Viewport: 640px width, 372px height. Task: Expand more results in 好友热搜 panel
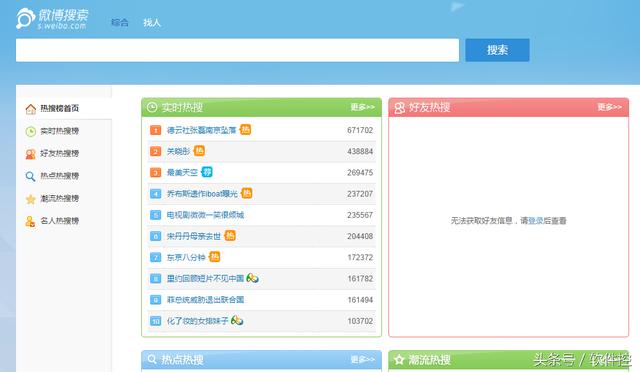click(609, 107)
